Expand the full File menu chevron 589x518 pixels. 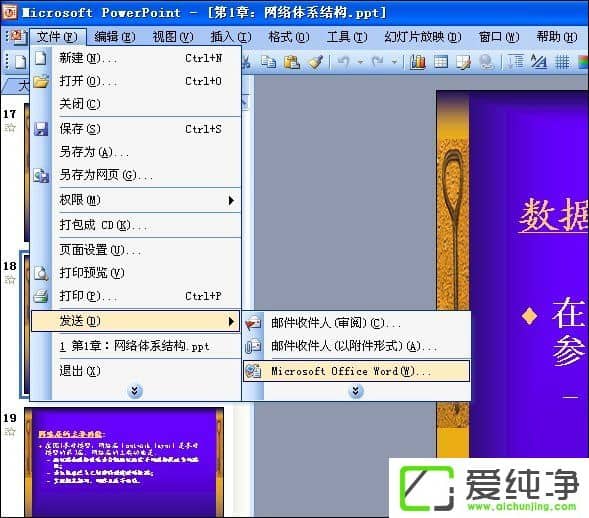pyautogui.click(x=134, y=391)
